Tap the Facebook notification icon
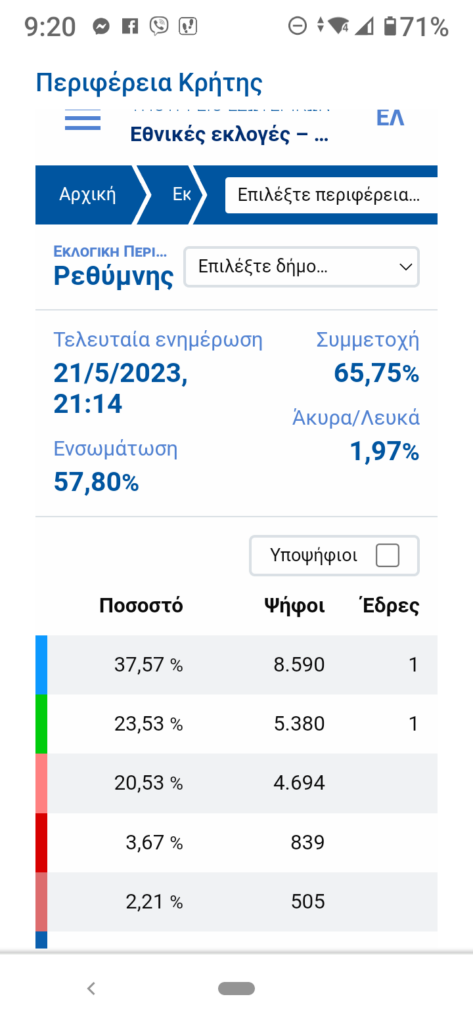Viewport: 473px width, 1024px height. tap(131, 26)
